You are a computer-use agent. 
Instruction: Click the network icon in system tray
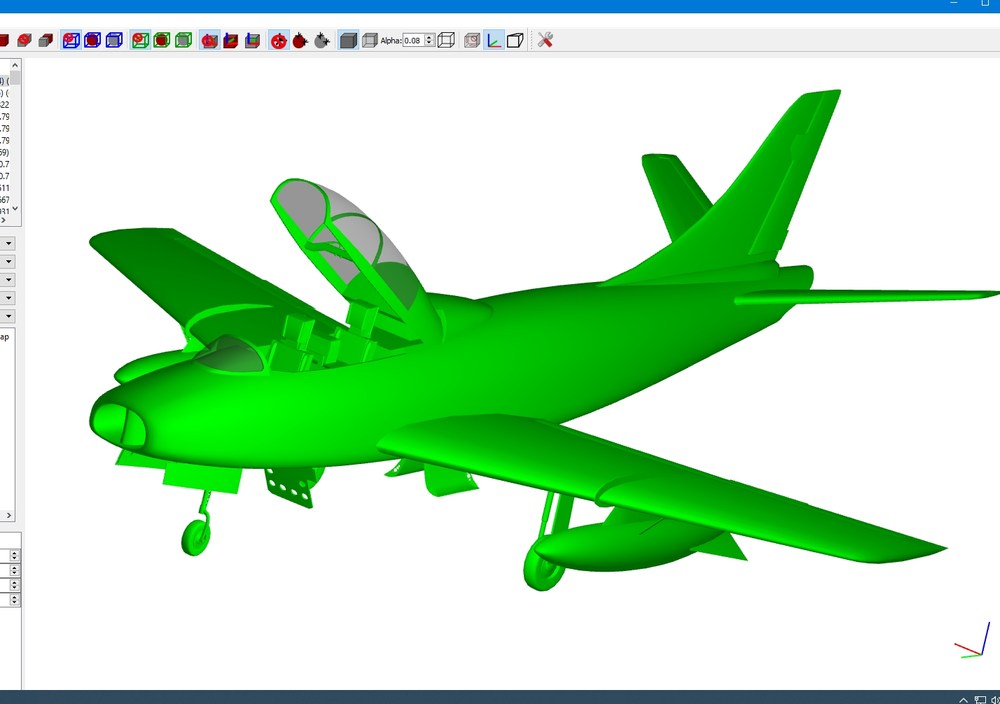click(980, 700)
